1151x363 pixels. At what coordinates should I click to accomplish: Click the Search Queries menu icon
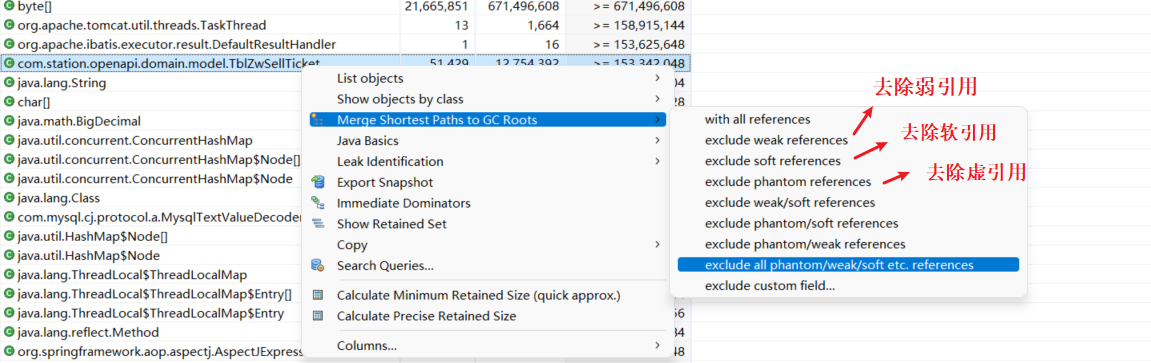(318, 265)
